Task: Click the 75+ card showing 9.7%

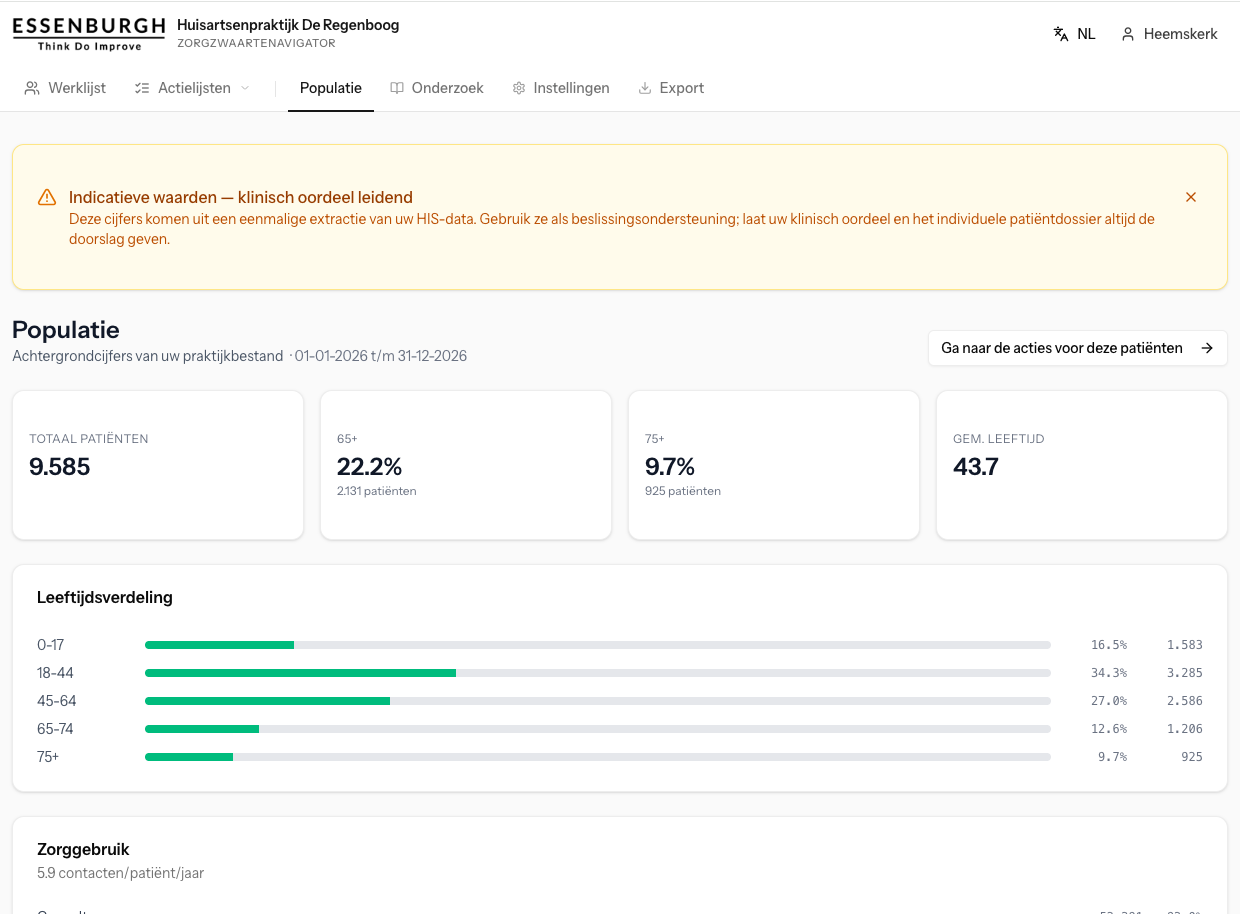Action: (x=774, y=465)
